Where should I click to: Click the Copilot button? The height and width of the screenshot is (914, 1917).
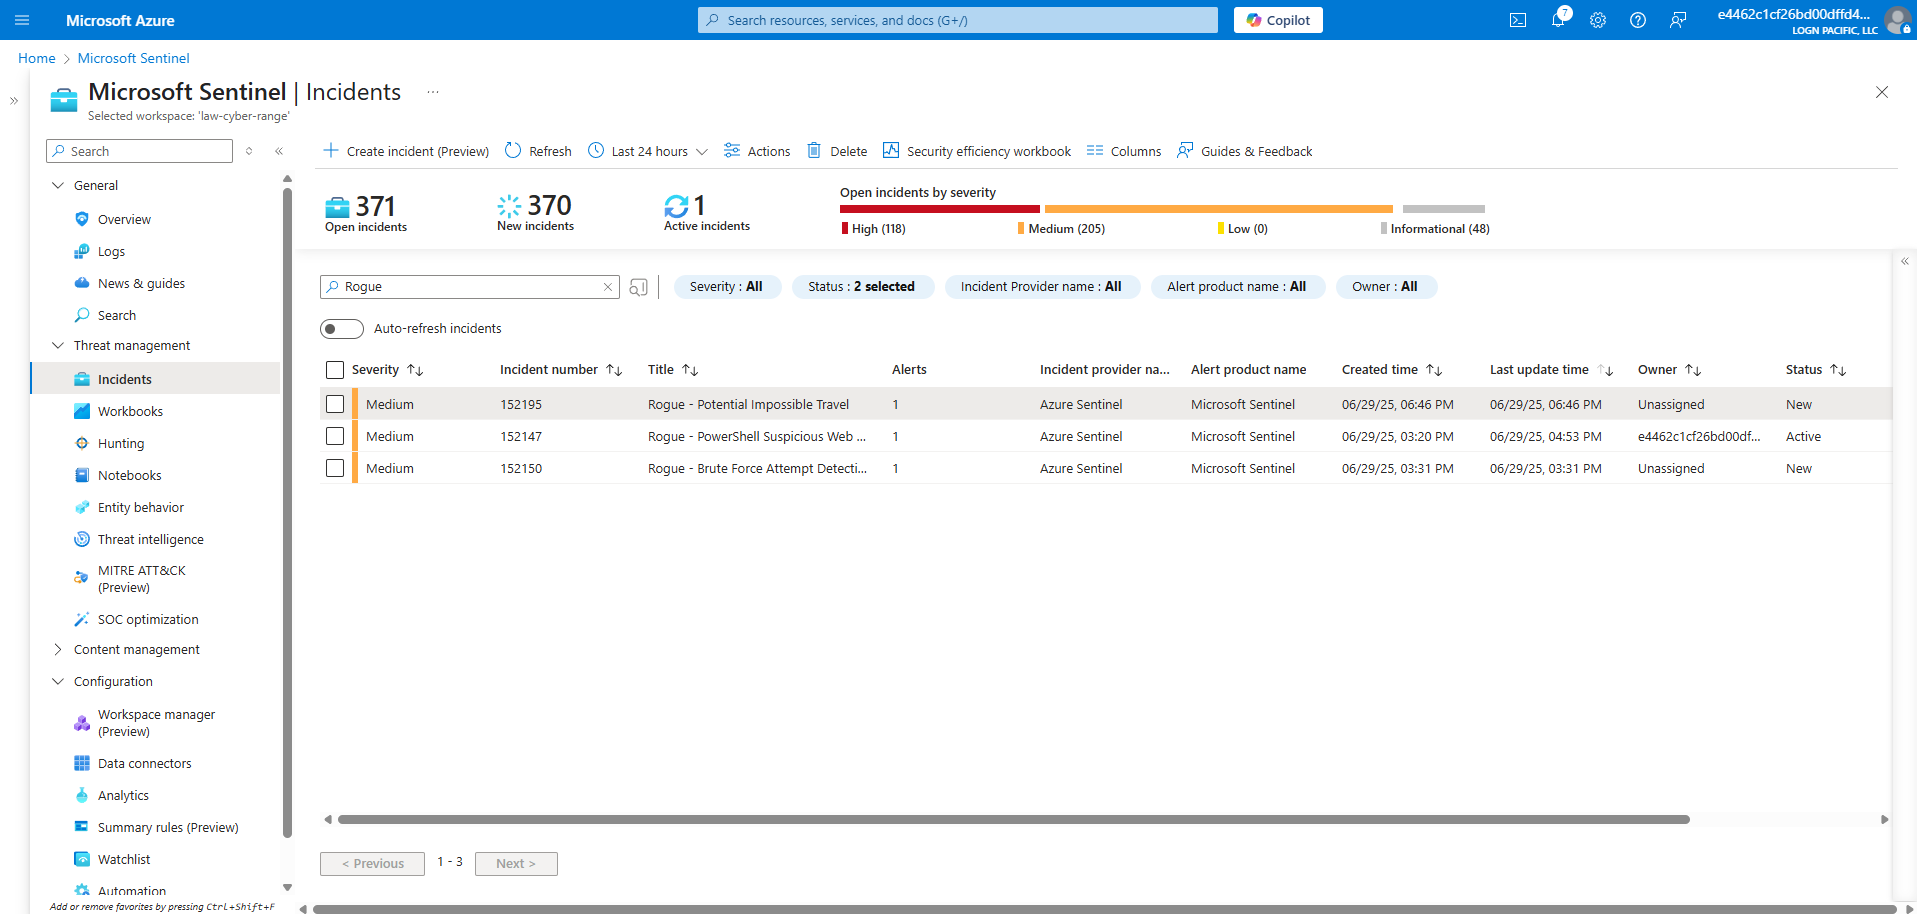[x=1278, y=20]
